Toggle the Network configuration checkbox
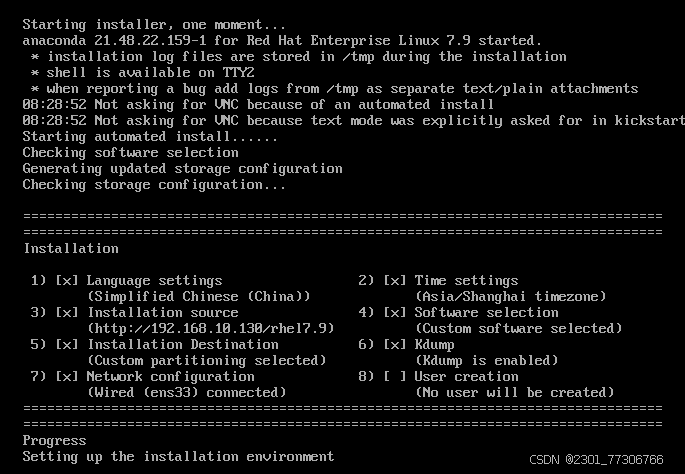Image resolution: width=685 pixels, height=474 pixels. [67, 377]
